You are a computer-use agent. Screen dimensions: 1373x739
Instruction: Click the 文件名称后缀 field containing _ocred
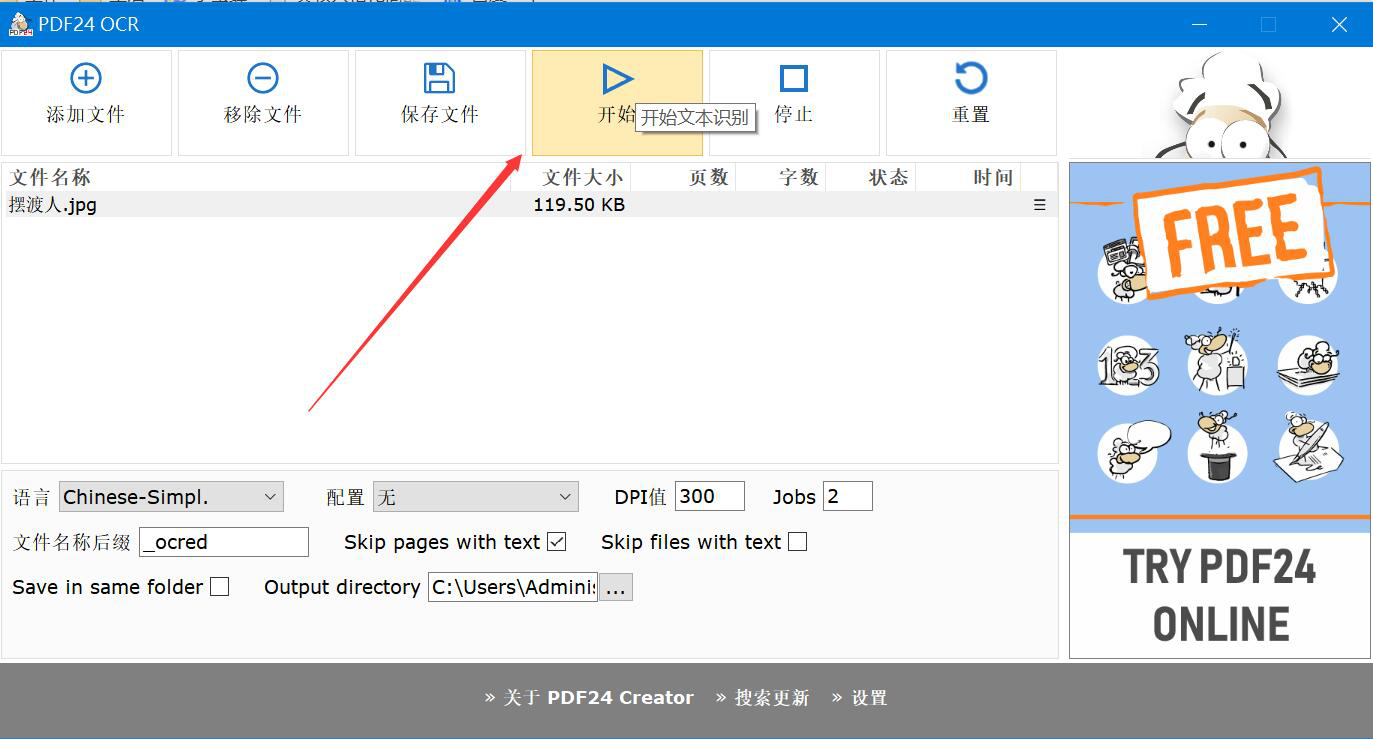tap(224, 542)
